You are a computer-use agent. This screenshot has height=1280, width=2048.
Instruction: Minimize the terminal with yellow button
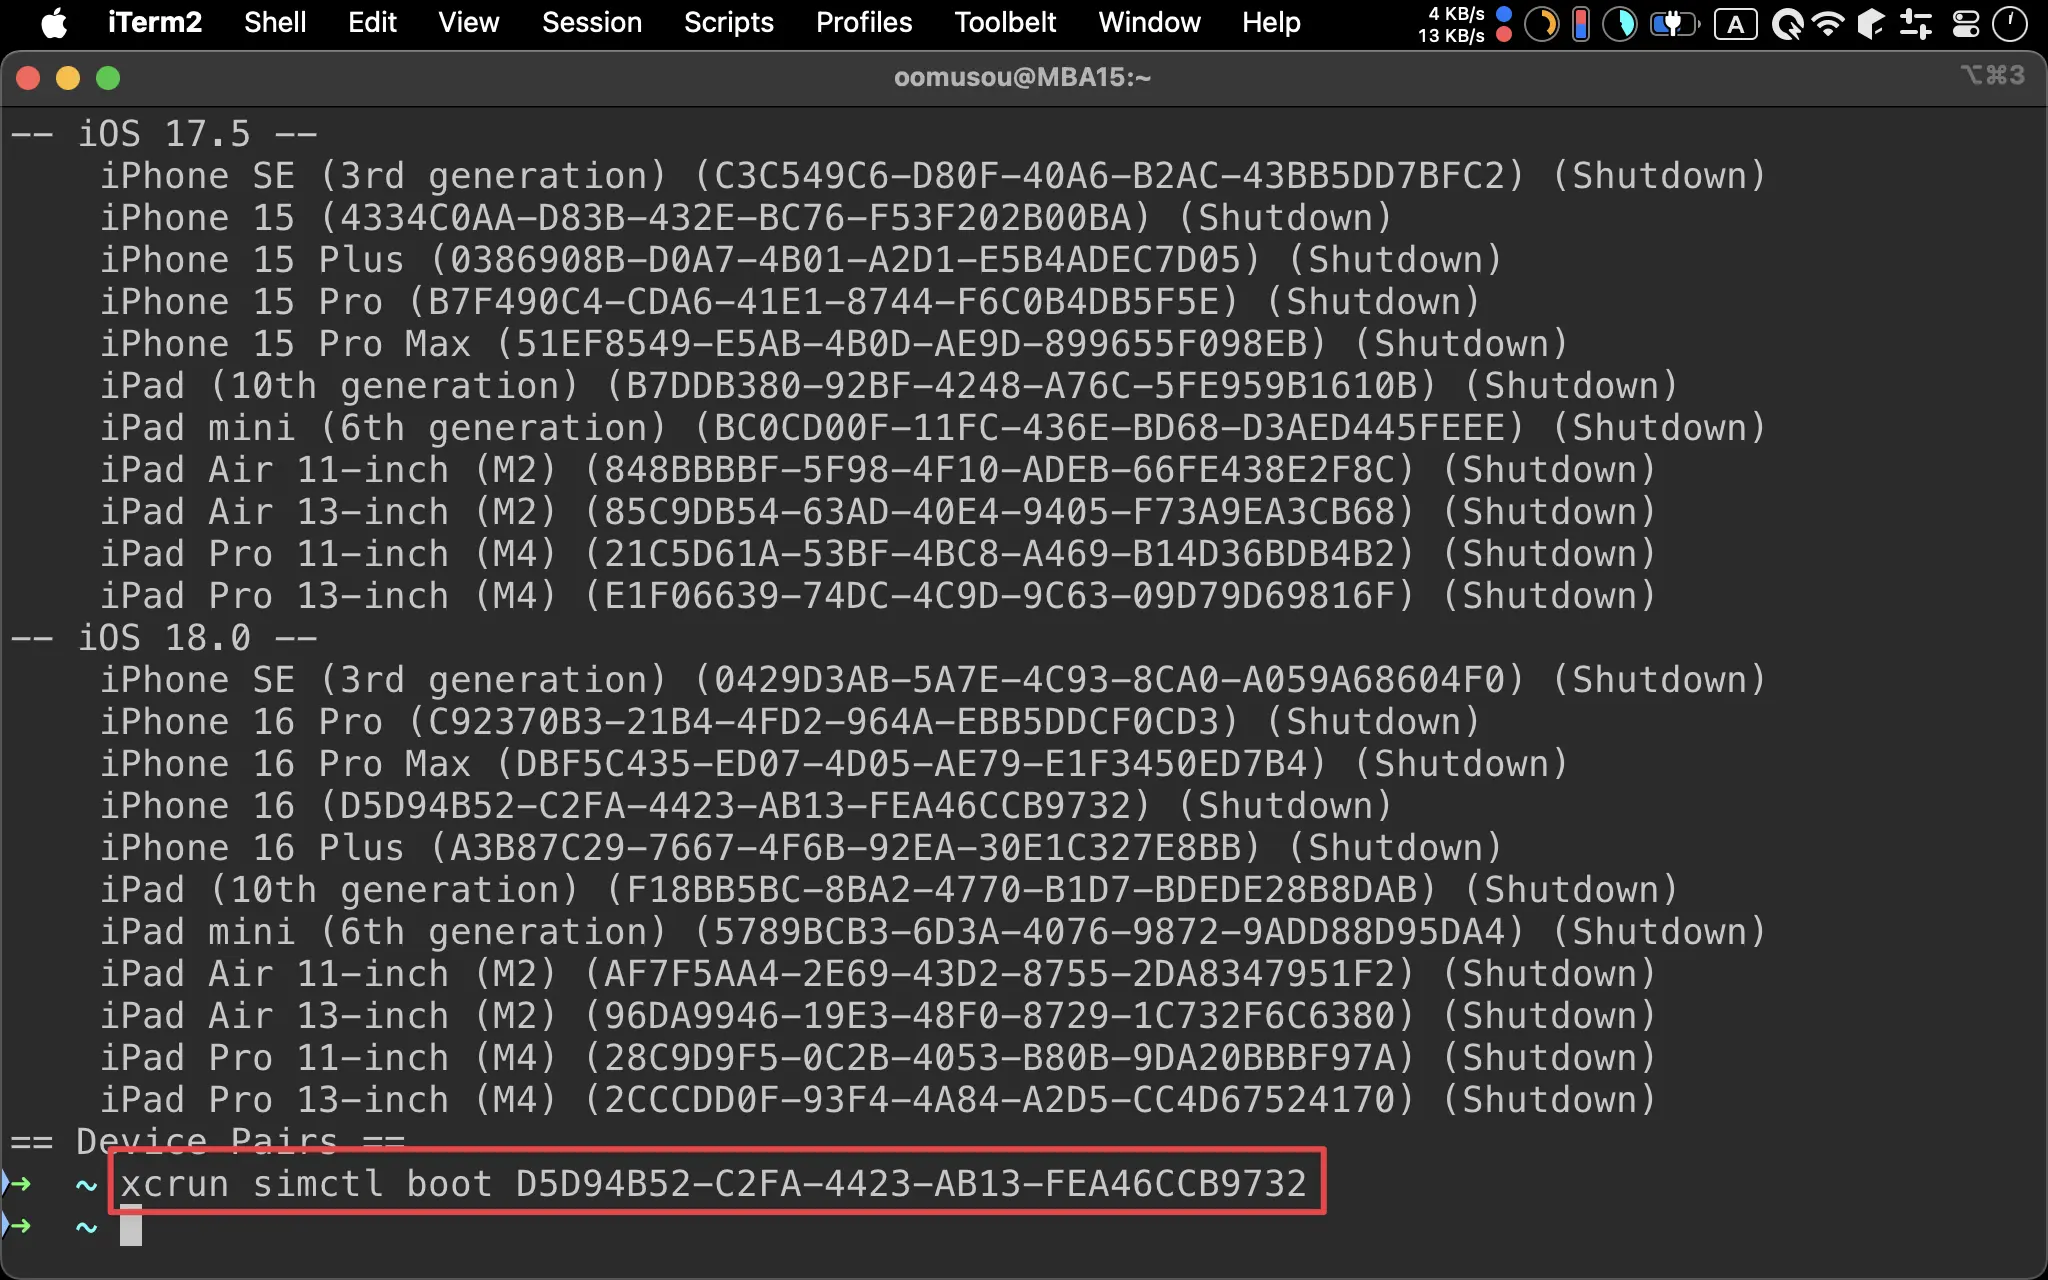[x=68, y=78]
